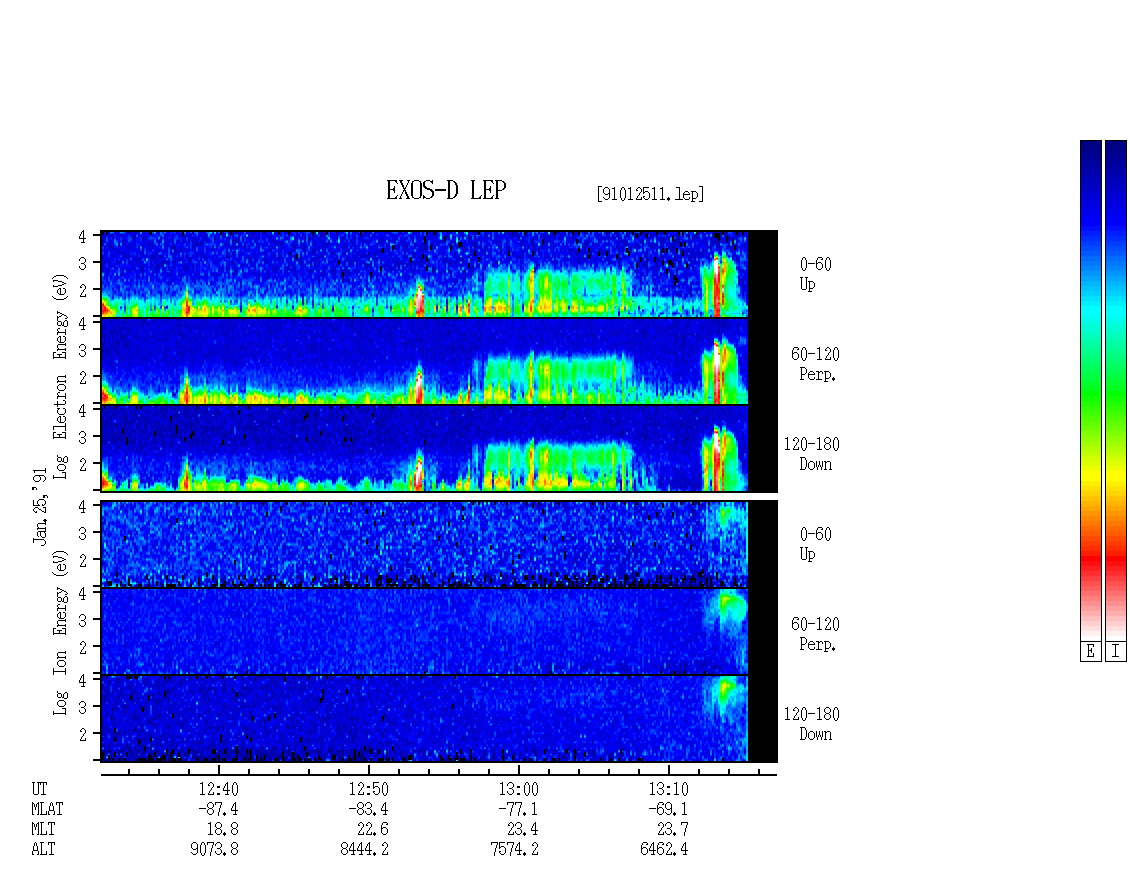Click the 60-120 Perp. label beside electron panels
1130x875 pixels.
(815, 364)
